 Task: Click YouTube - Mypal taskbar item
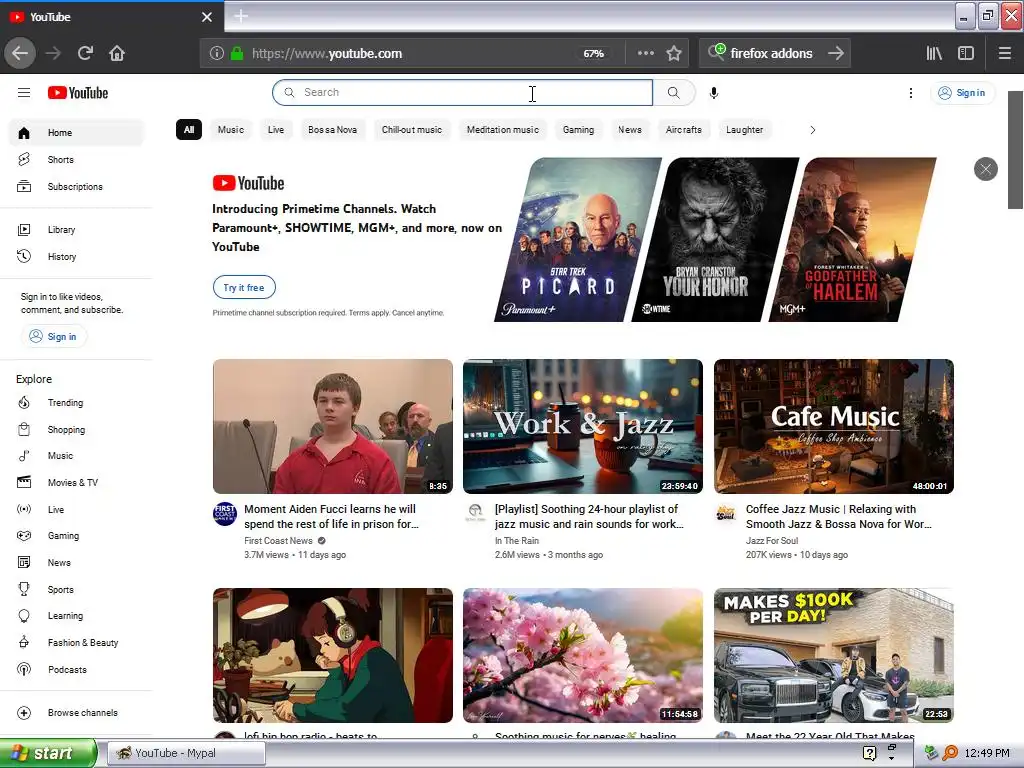185,753
